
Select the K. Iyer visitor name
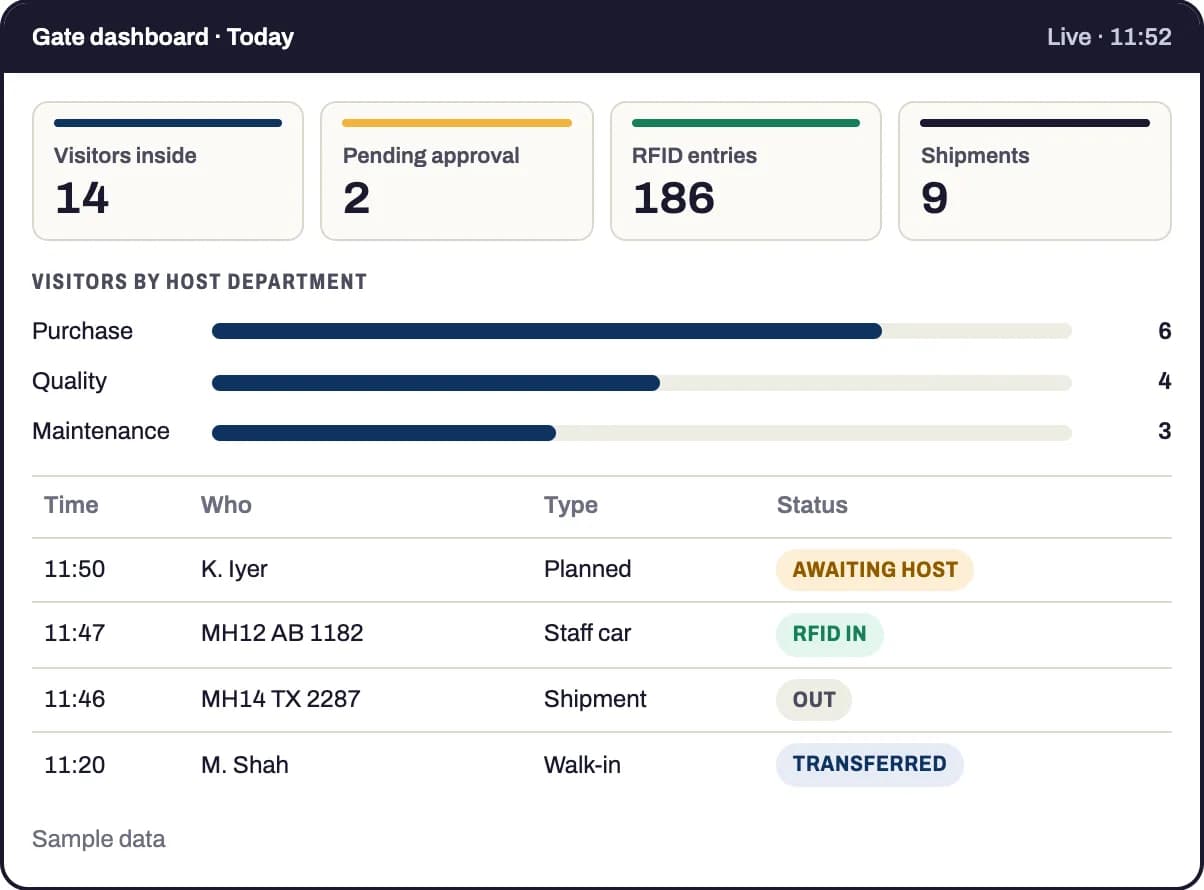click(x=234, y=569)
